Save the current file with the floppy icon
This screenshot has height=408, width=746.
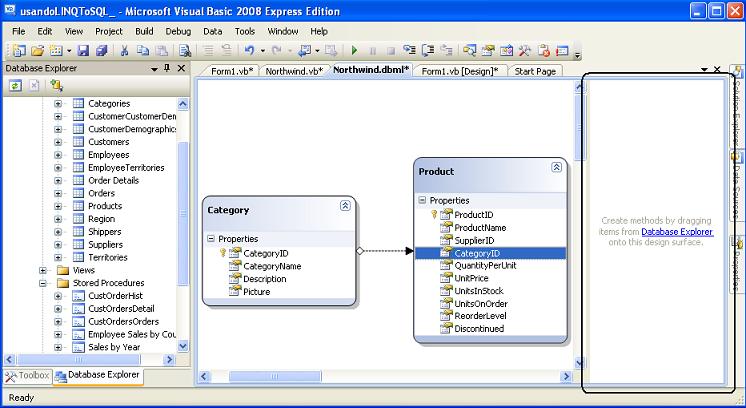click(x=83, y=50)
